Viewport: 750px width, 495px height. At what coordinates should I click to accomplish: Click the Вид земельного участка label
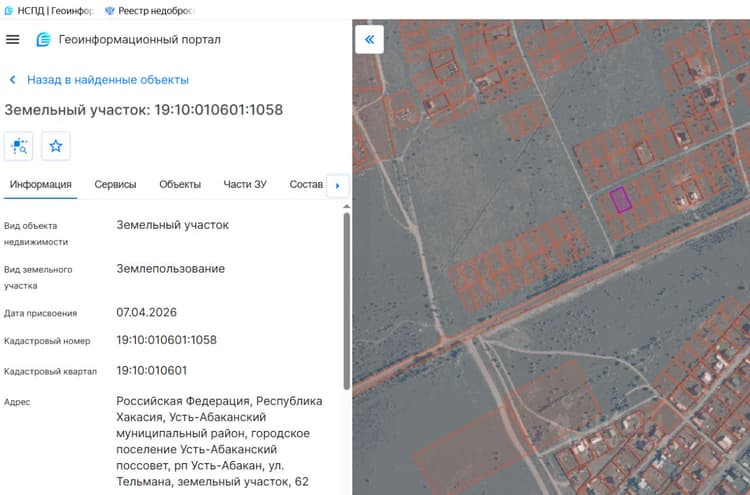[38, 277]
